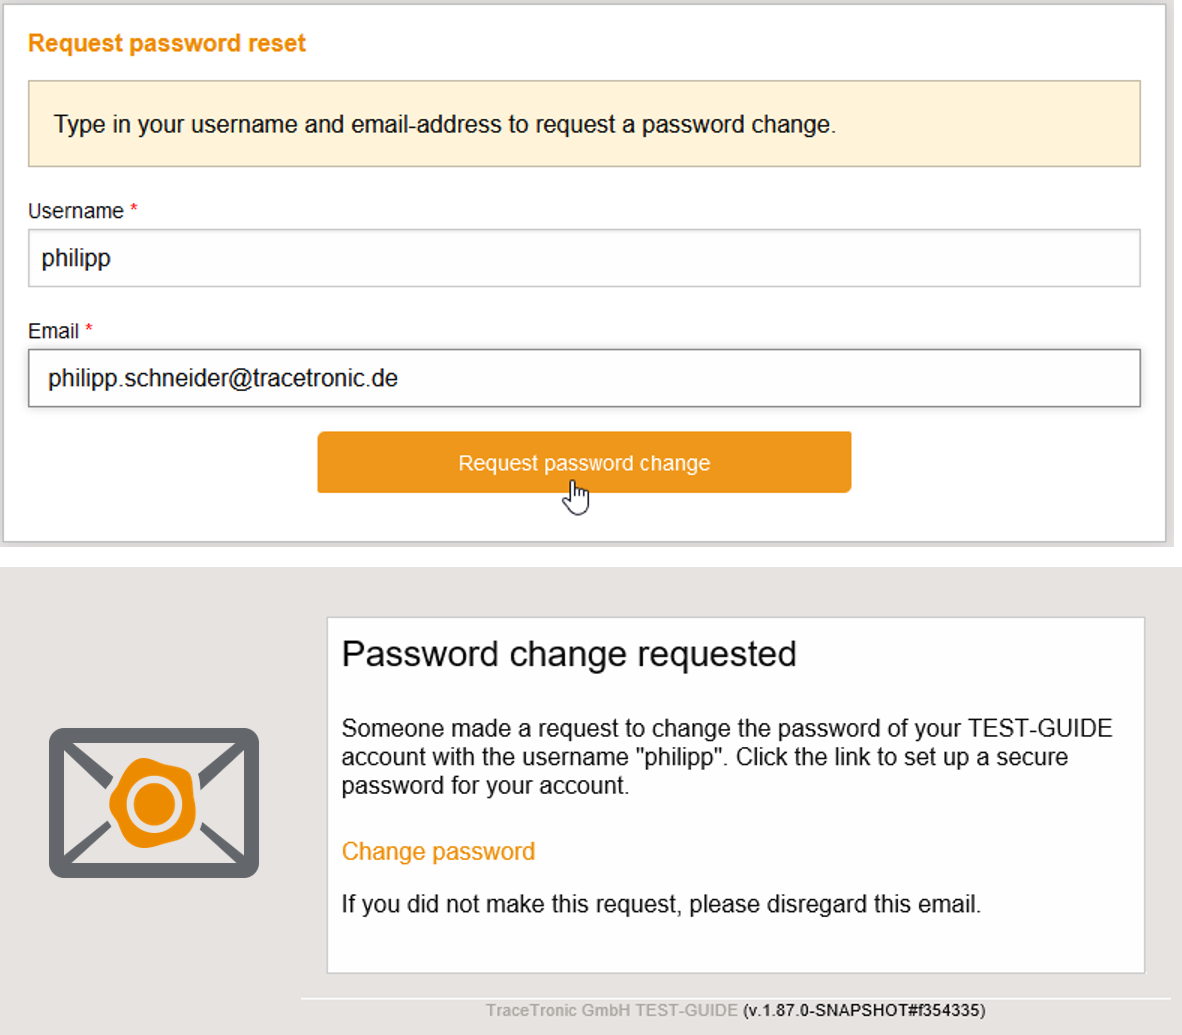The height and width of the screenshot is (1035, 1182).
Task: Click the v.1.87.0-SNAPSHOT version text
Action: (x=864, y=1010)
